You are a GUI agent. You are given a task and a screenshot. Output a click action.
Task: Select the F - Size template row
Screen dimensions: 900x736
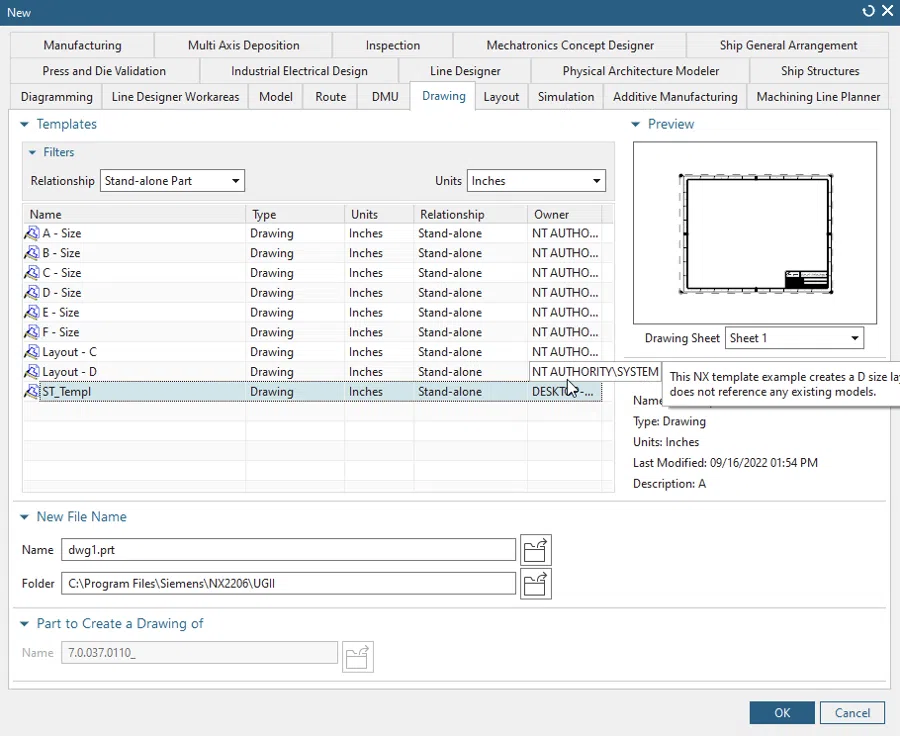(x=312, y=332)
